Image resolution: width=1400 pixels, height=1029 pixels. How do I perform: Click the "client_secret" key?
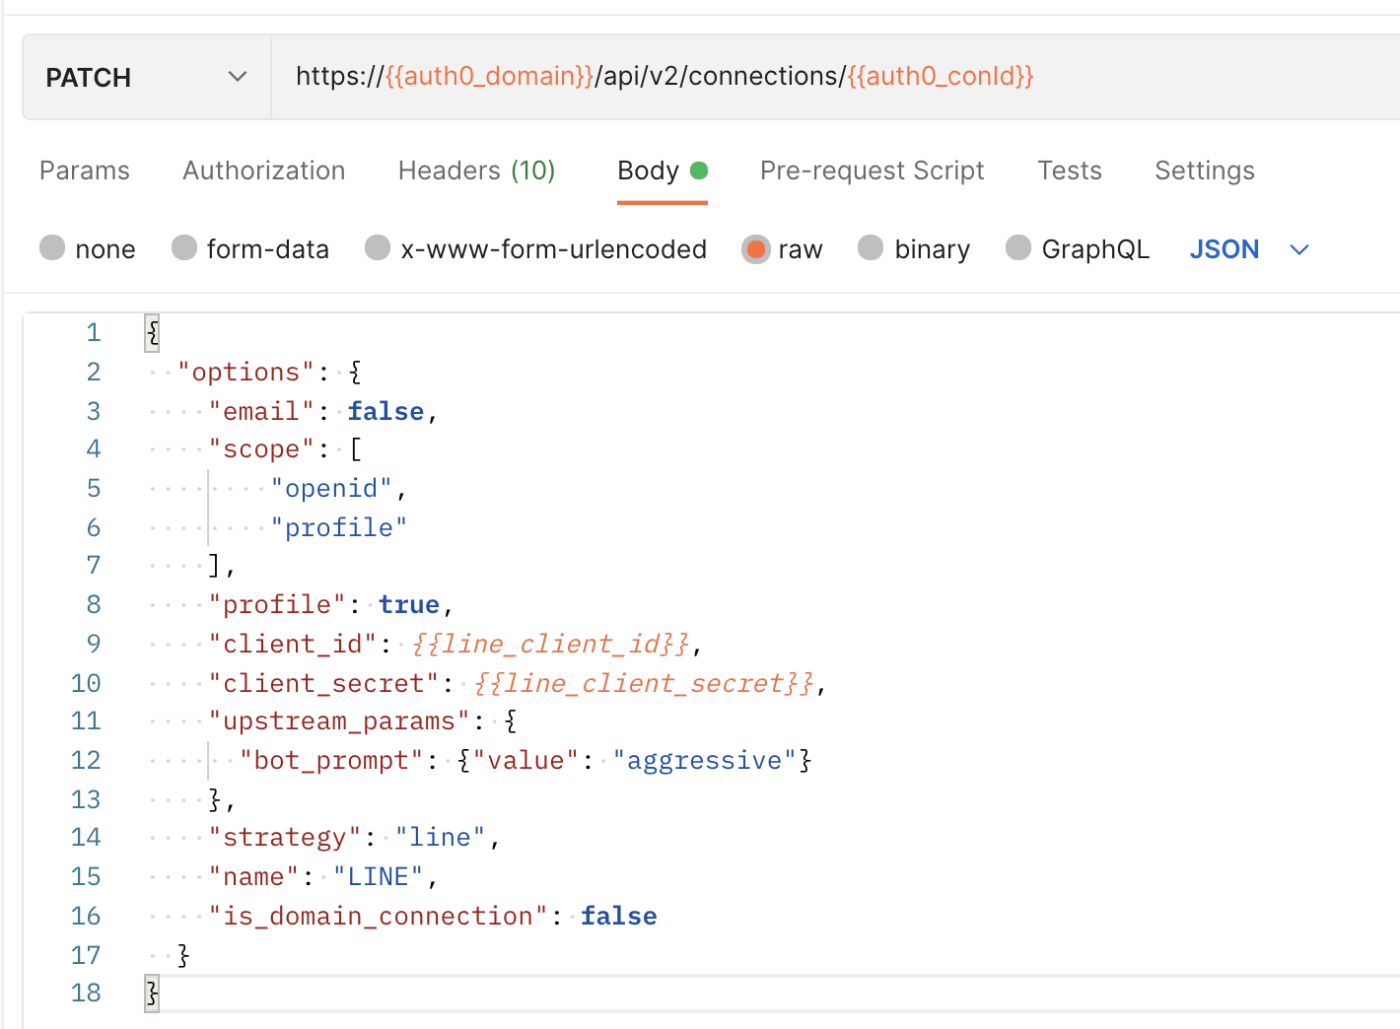tap(324, 683)
